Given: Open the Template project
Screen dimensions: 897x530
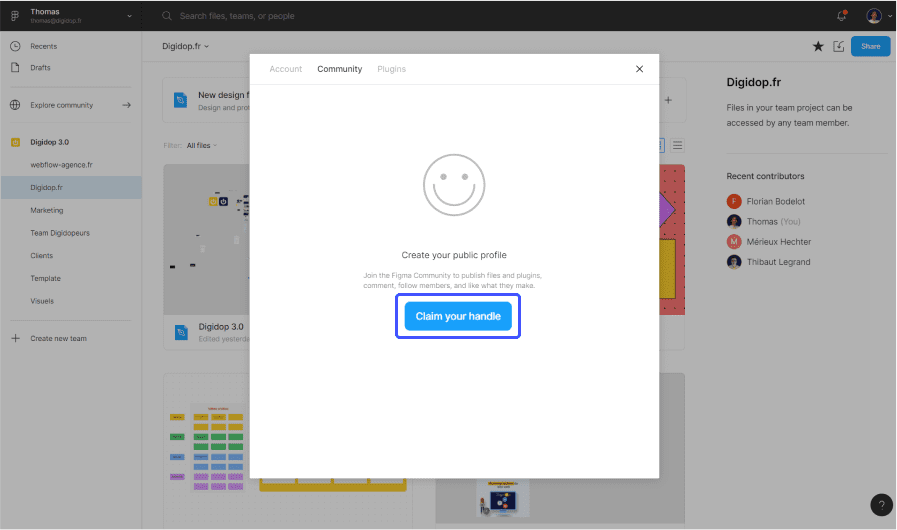Looking at the screenshot, I should (x=46, y=278).
